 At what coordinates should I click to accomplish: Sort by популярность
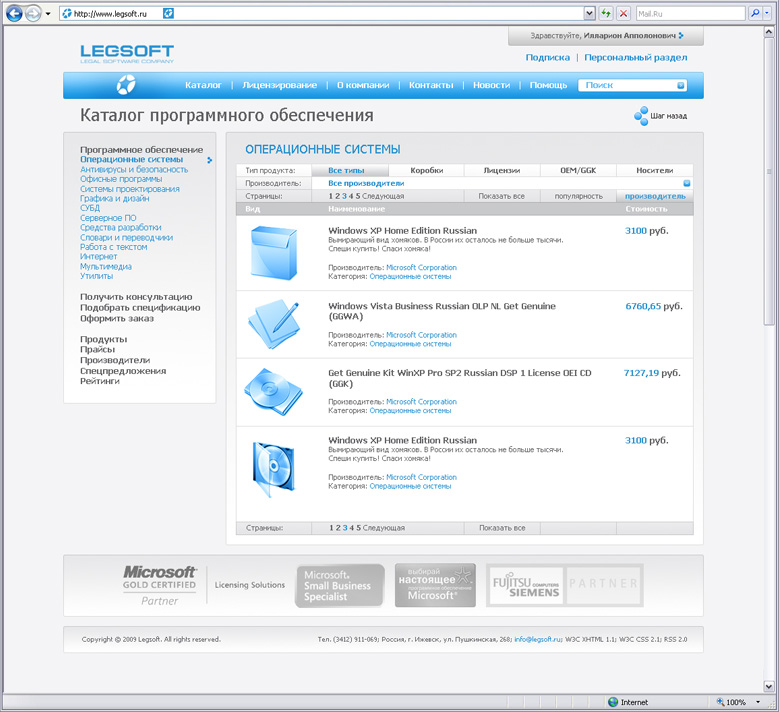click(578, 196)
